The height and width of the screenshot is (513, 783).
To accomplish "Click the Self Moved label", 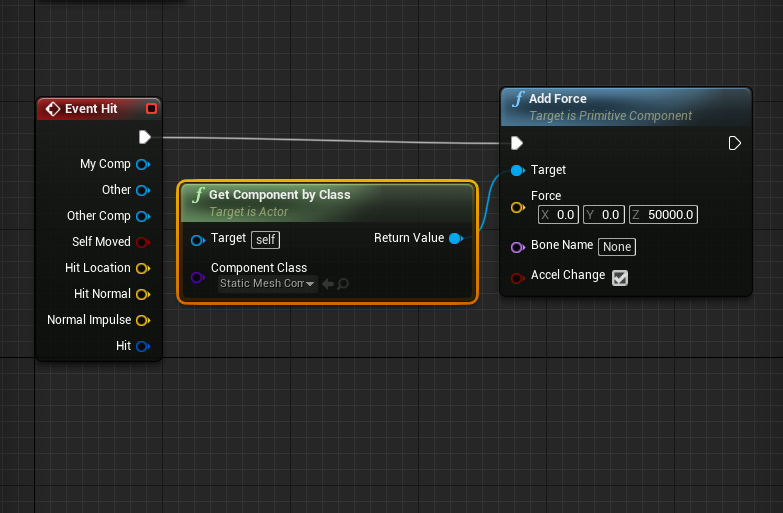I will point(101,242).
